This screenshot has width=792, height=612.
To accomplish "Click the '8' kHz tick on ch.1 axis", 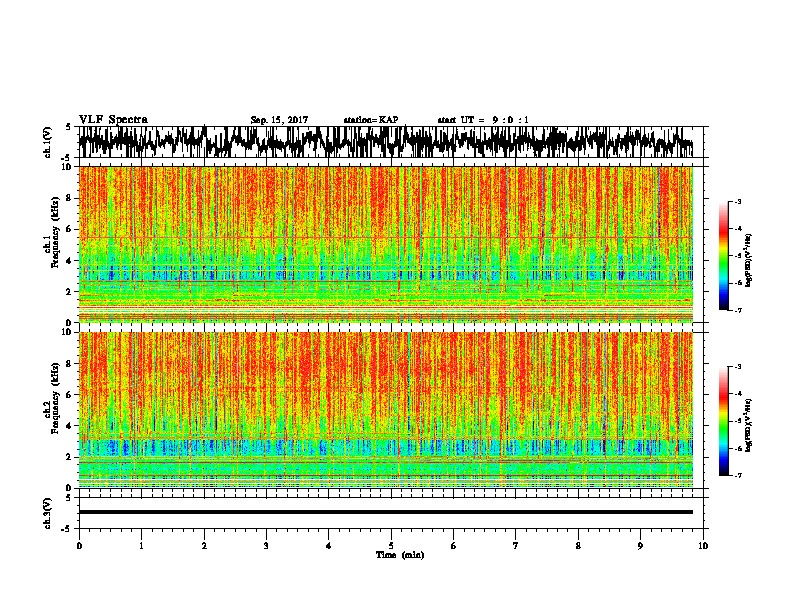I will coord(69,198).
